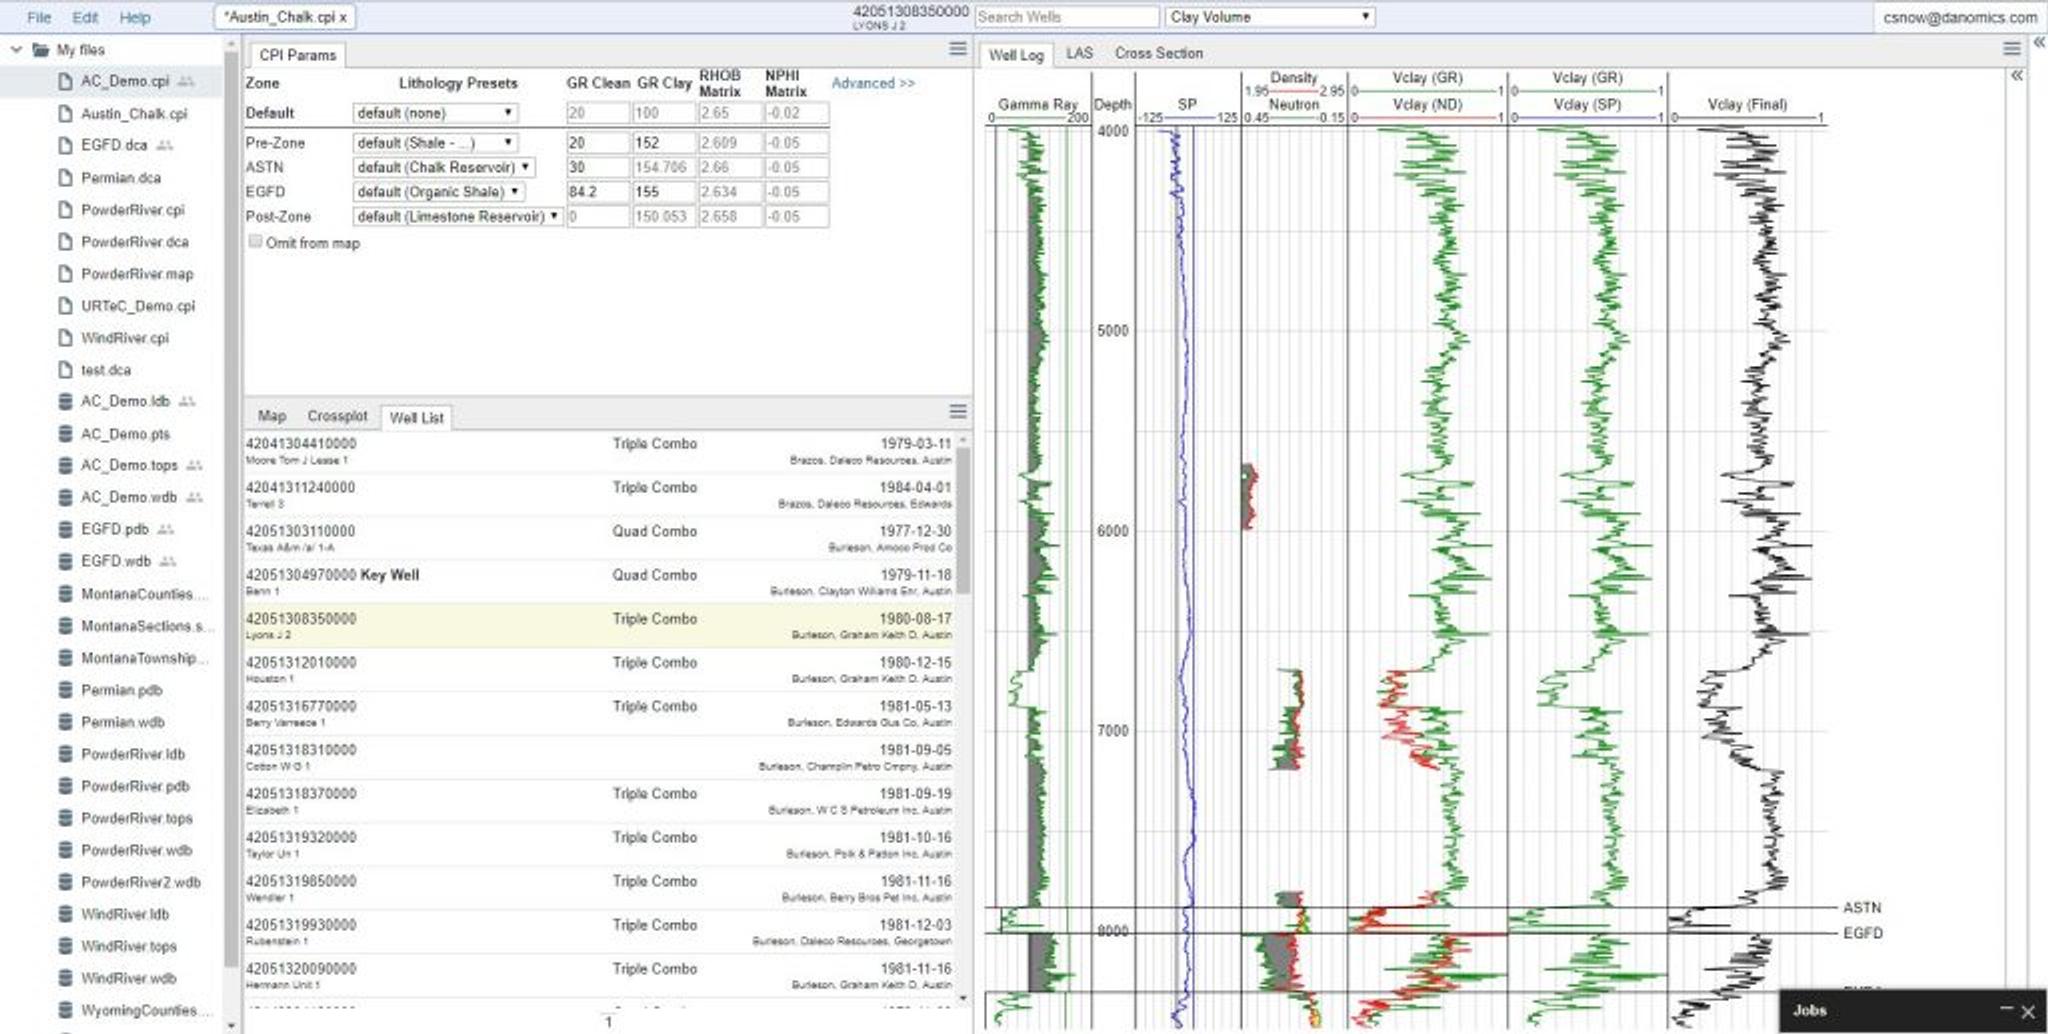Open the File menu
2048x1034 pixels.
(39, 17)
